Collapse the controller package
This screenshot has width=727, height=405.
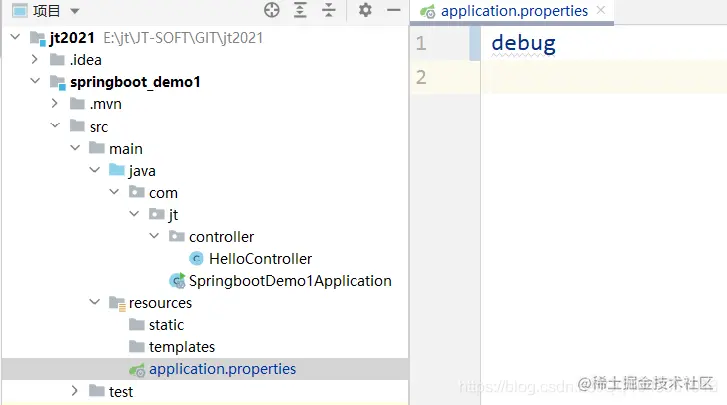(x=154, y=235)
